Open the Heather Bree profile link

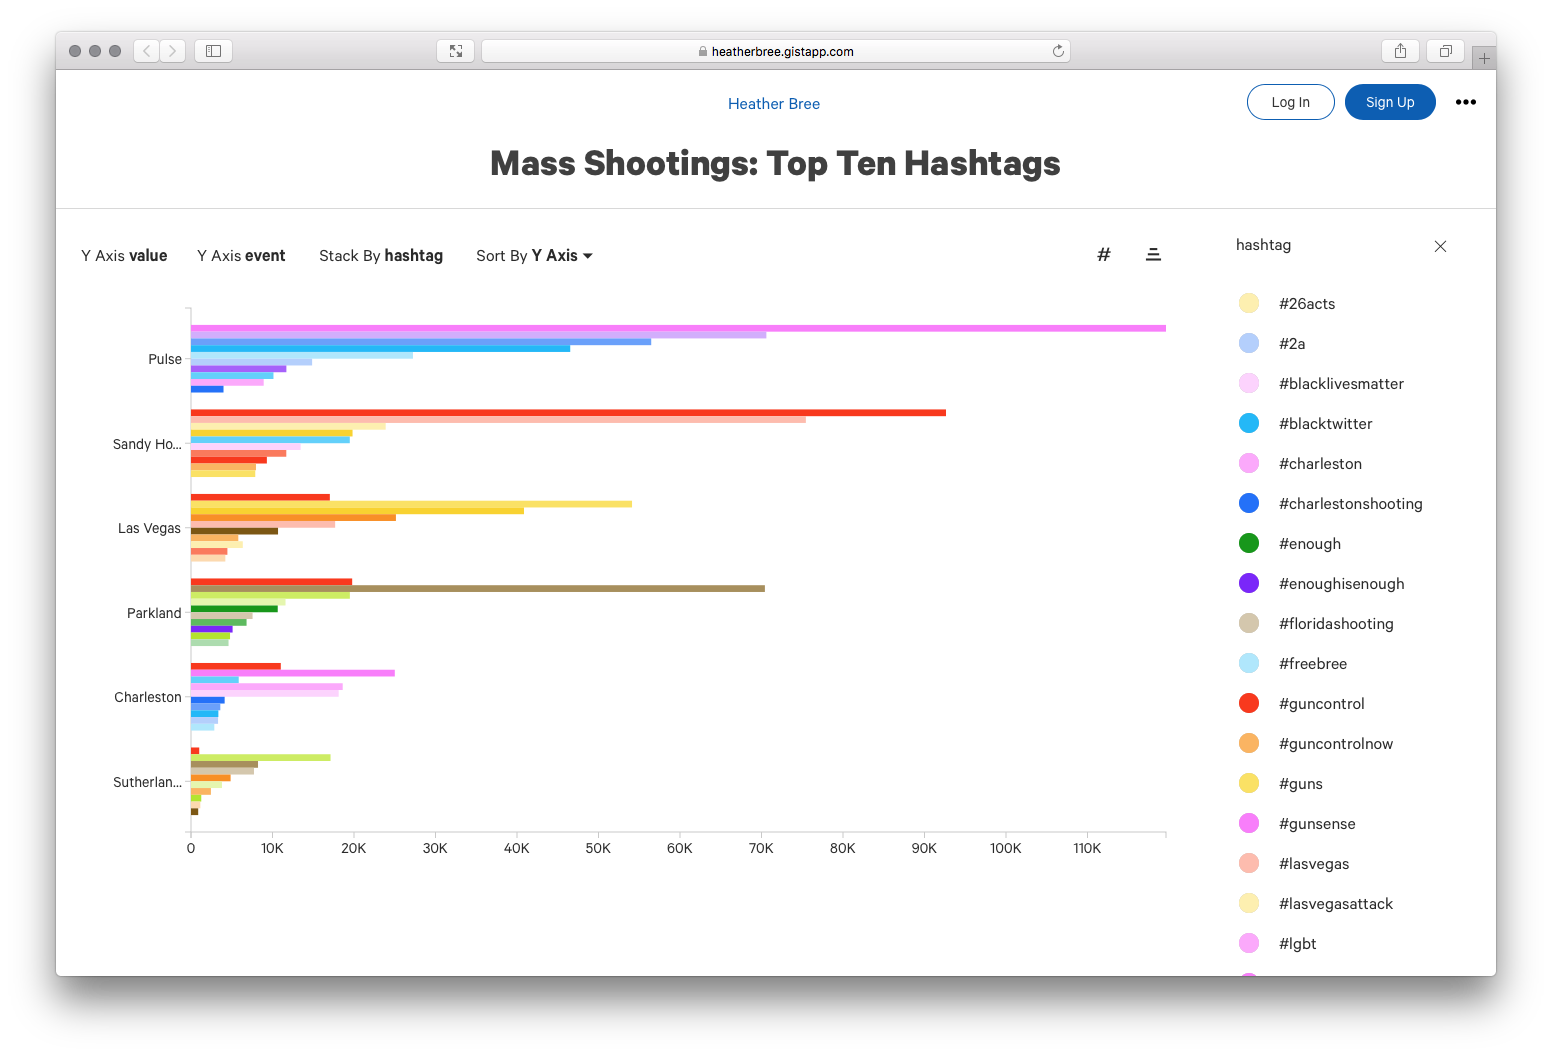click(774, 104)
